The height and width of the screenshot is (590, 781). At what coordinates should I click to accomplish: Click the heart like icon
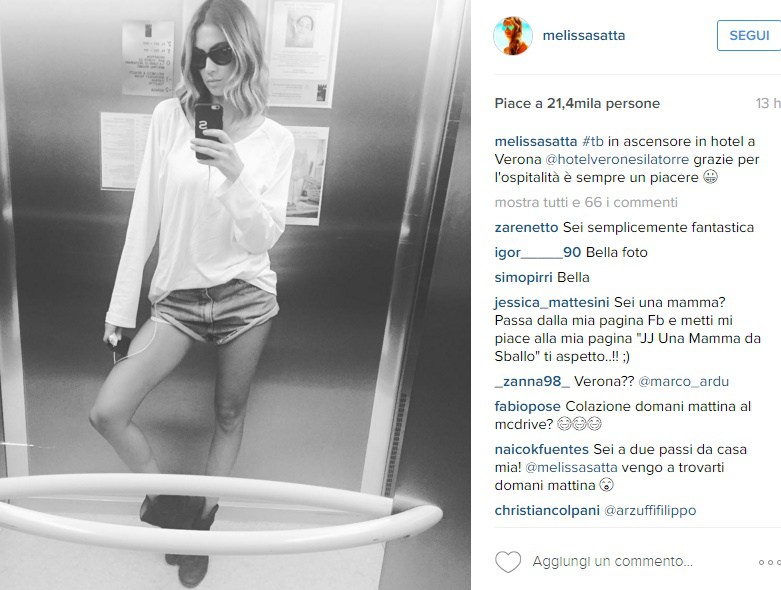click(508, 562)
